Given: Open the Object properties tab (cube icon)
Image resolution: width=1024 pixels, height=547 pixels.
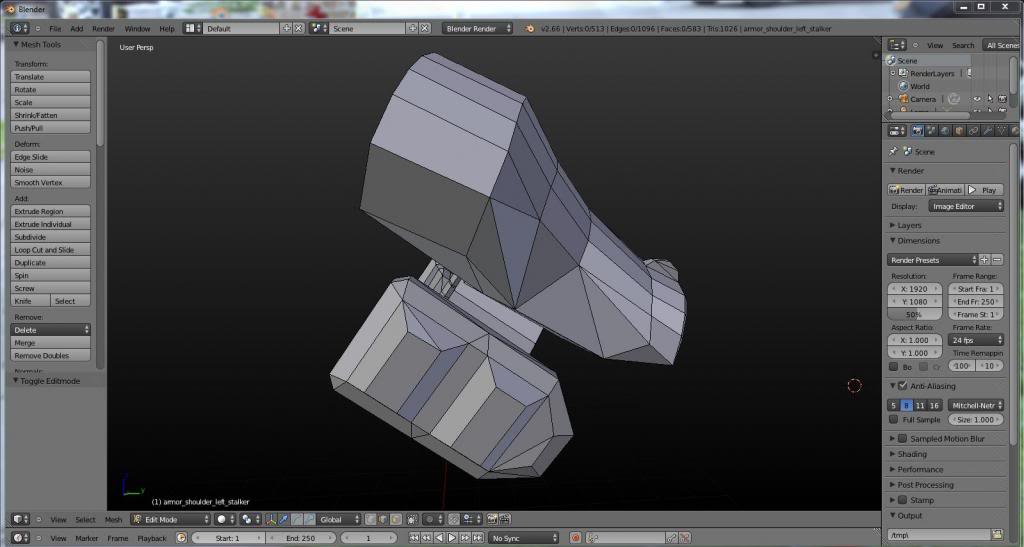Looking at the screenshot, I should point(960,130).
